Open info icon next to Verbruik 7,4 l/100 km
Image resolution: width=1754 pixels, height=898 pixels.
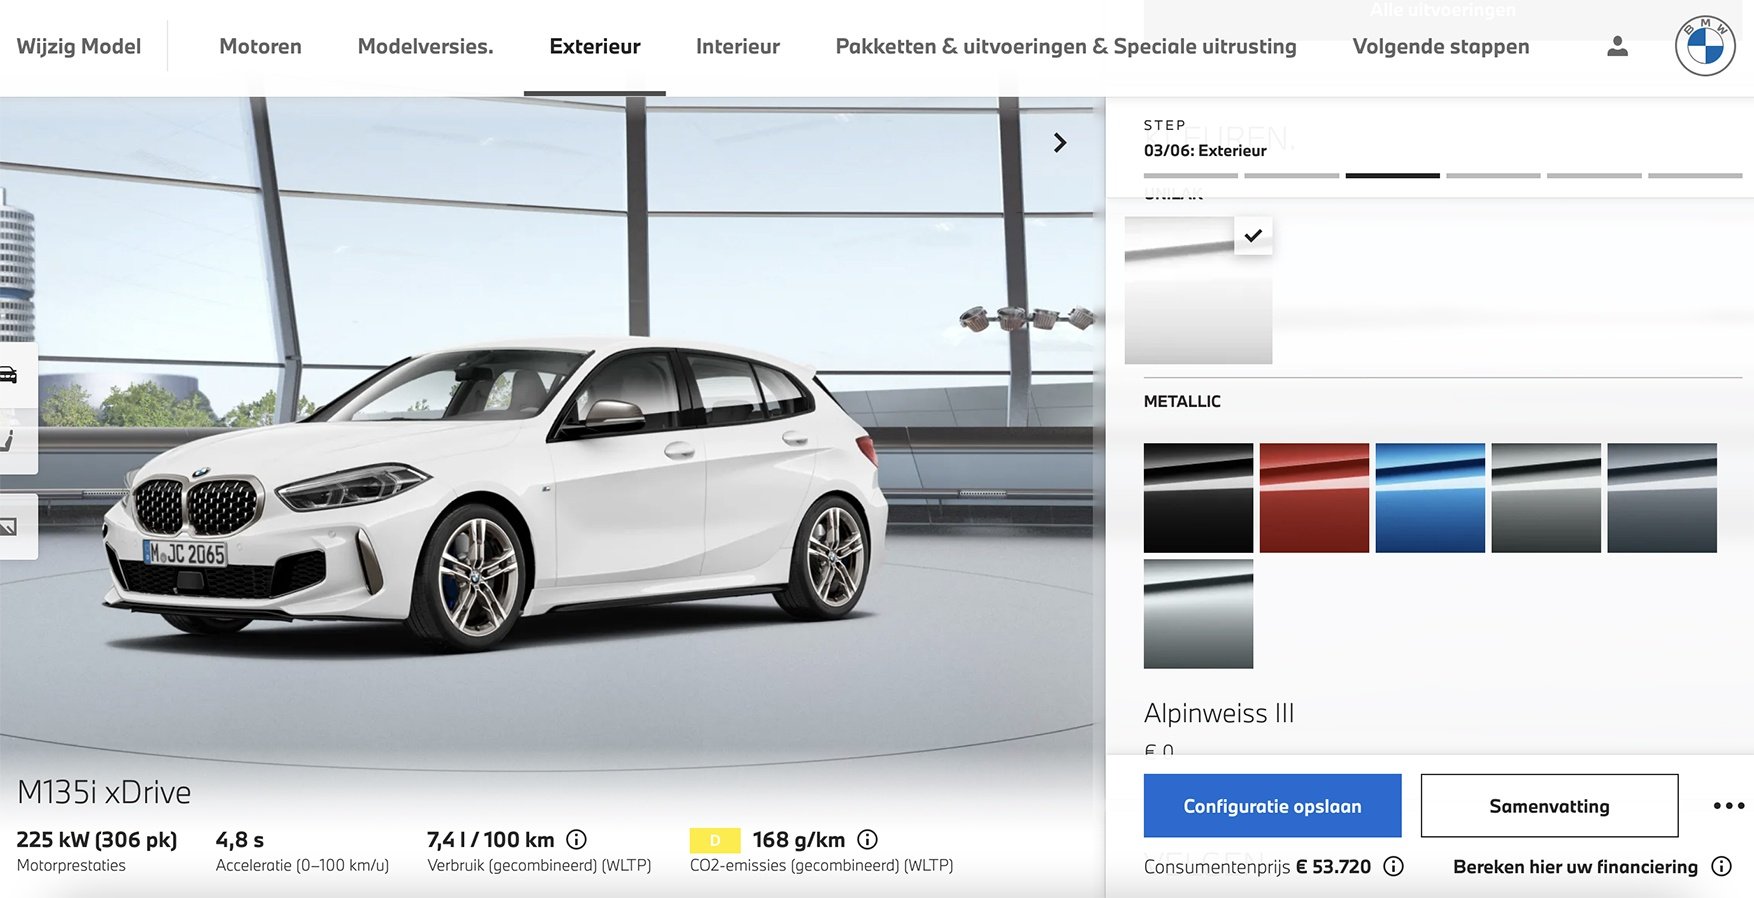[x=576, y=840]
